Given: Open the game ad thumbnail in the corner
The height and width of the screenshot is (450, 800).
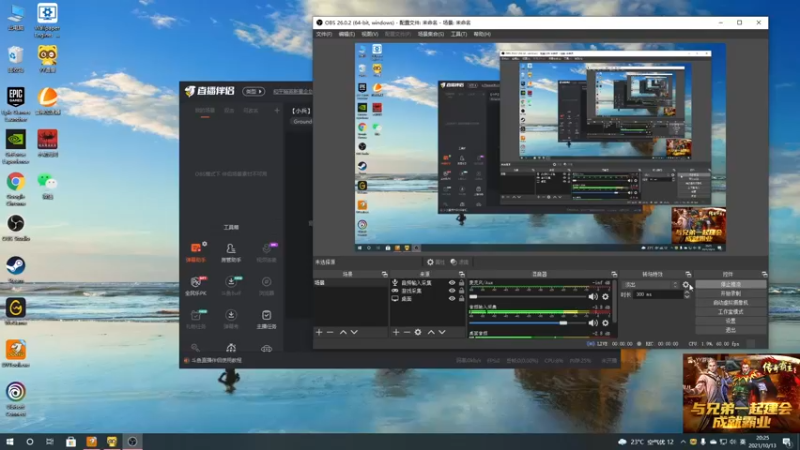Looking at the screenshot, I should pyautogui.click(x=741, y=393).
